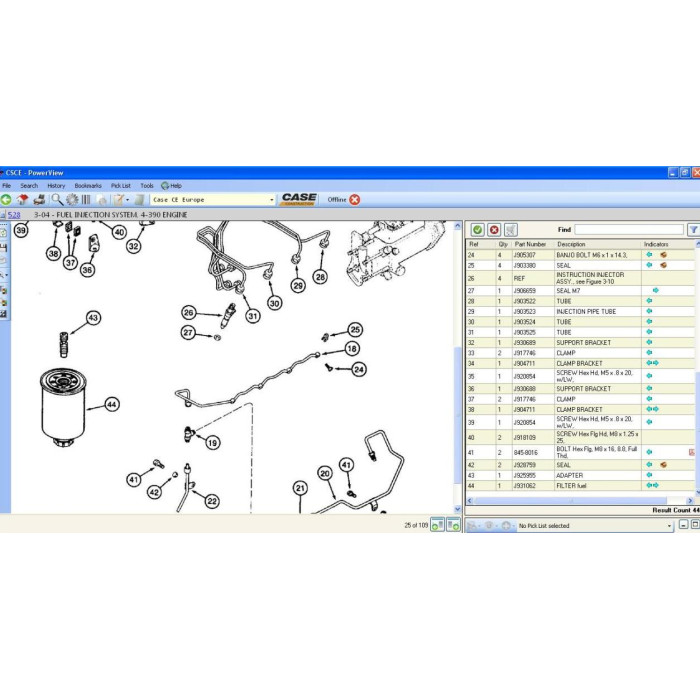Screen dimensions: 700x700
Task: Select the INSTRUCTION INJECTOR ASSY row
Action: pyautogui.click(x=580, y=278)
